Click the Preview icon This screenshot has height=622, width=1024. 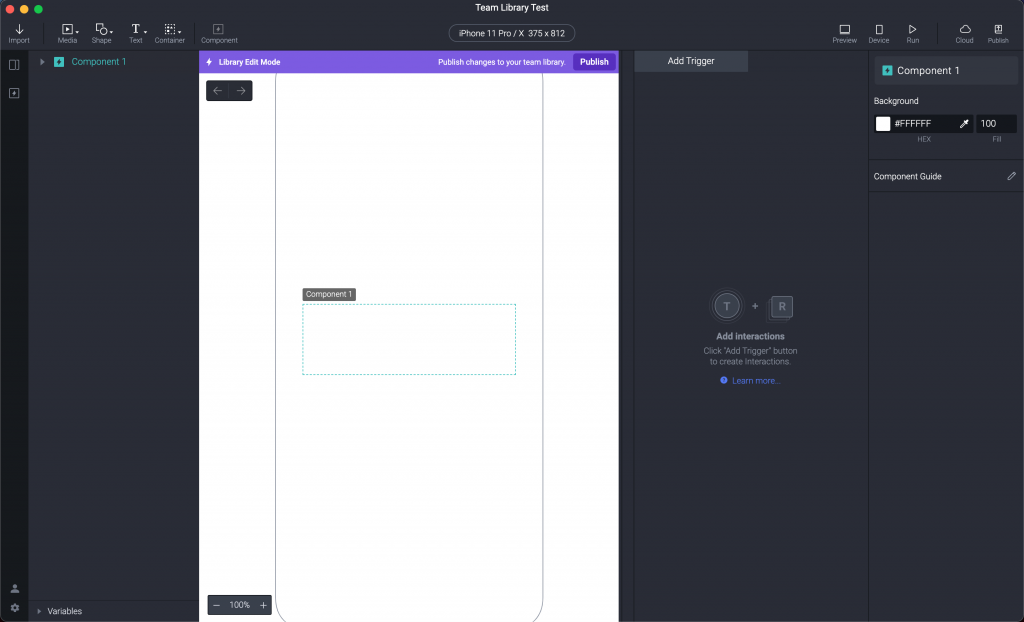(844, 33)
